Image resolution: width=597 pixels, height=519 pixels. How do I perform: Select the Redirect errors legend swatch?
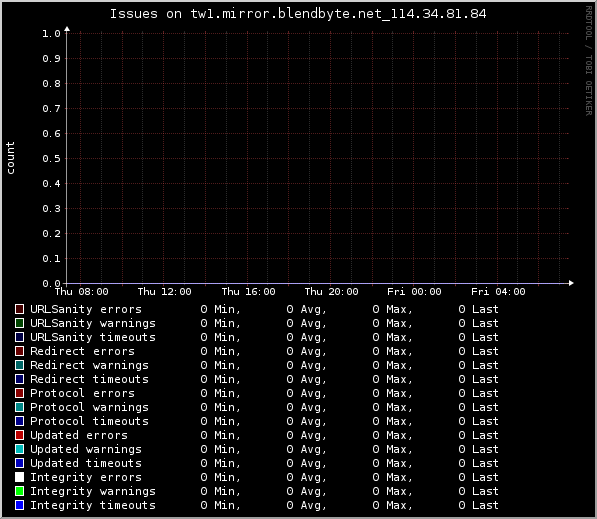(x=19, y=351)
